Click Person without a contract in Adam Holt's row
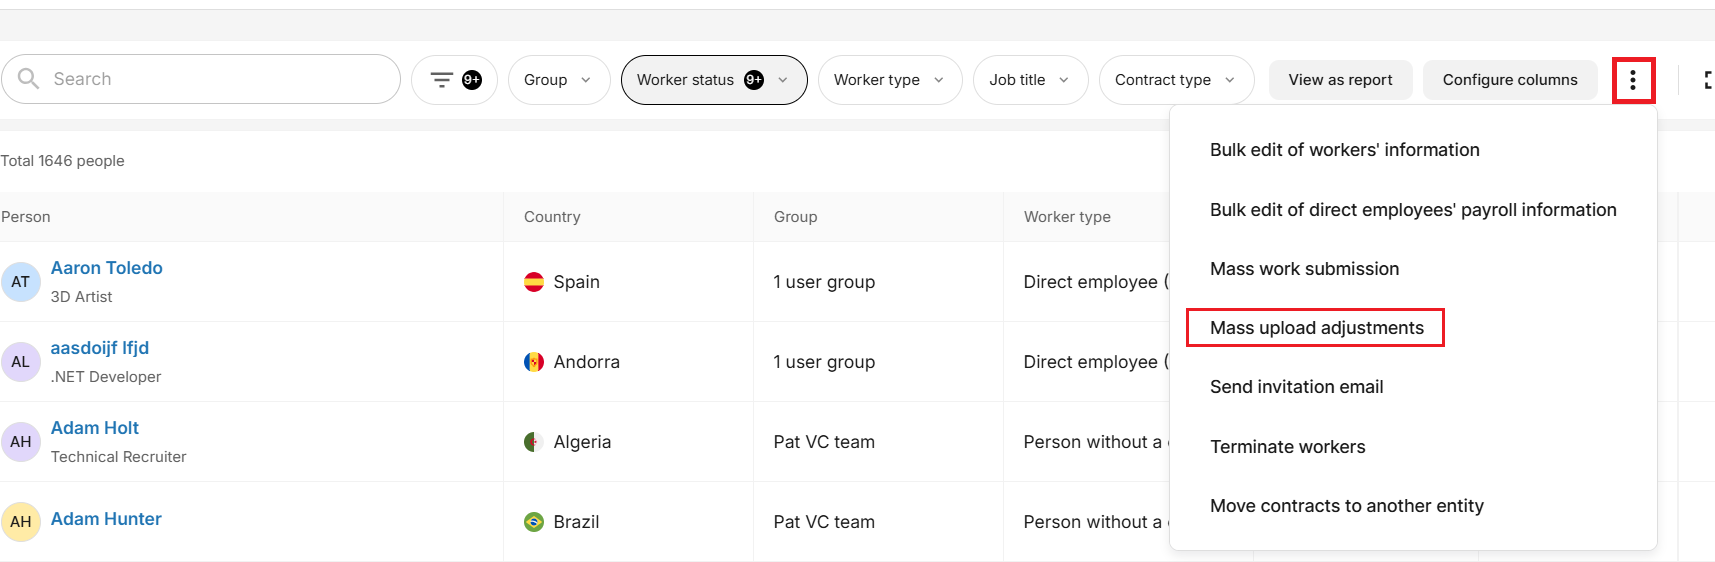Viewport: 1715px width, 562px height. pyautogui.click(x=1096, y=442)
